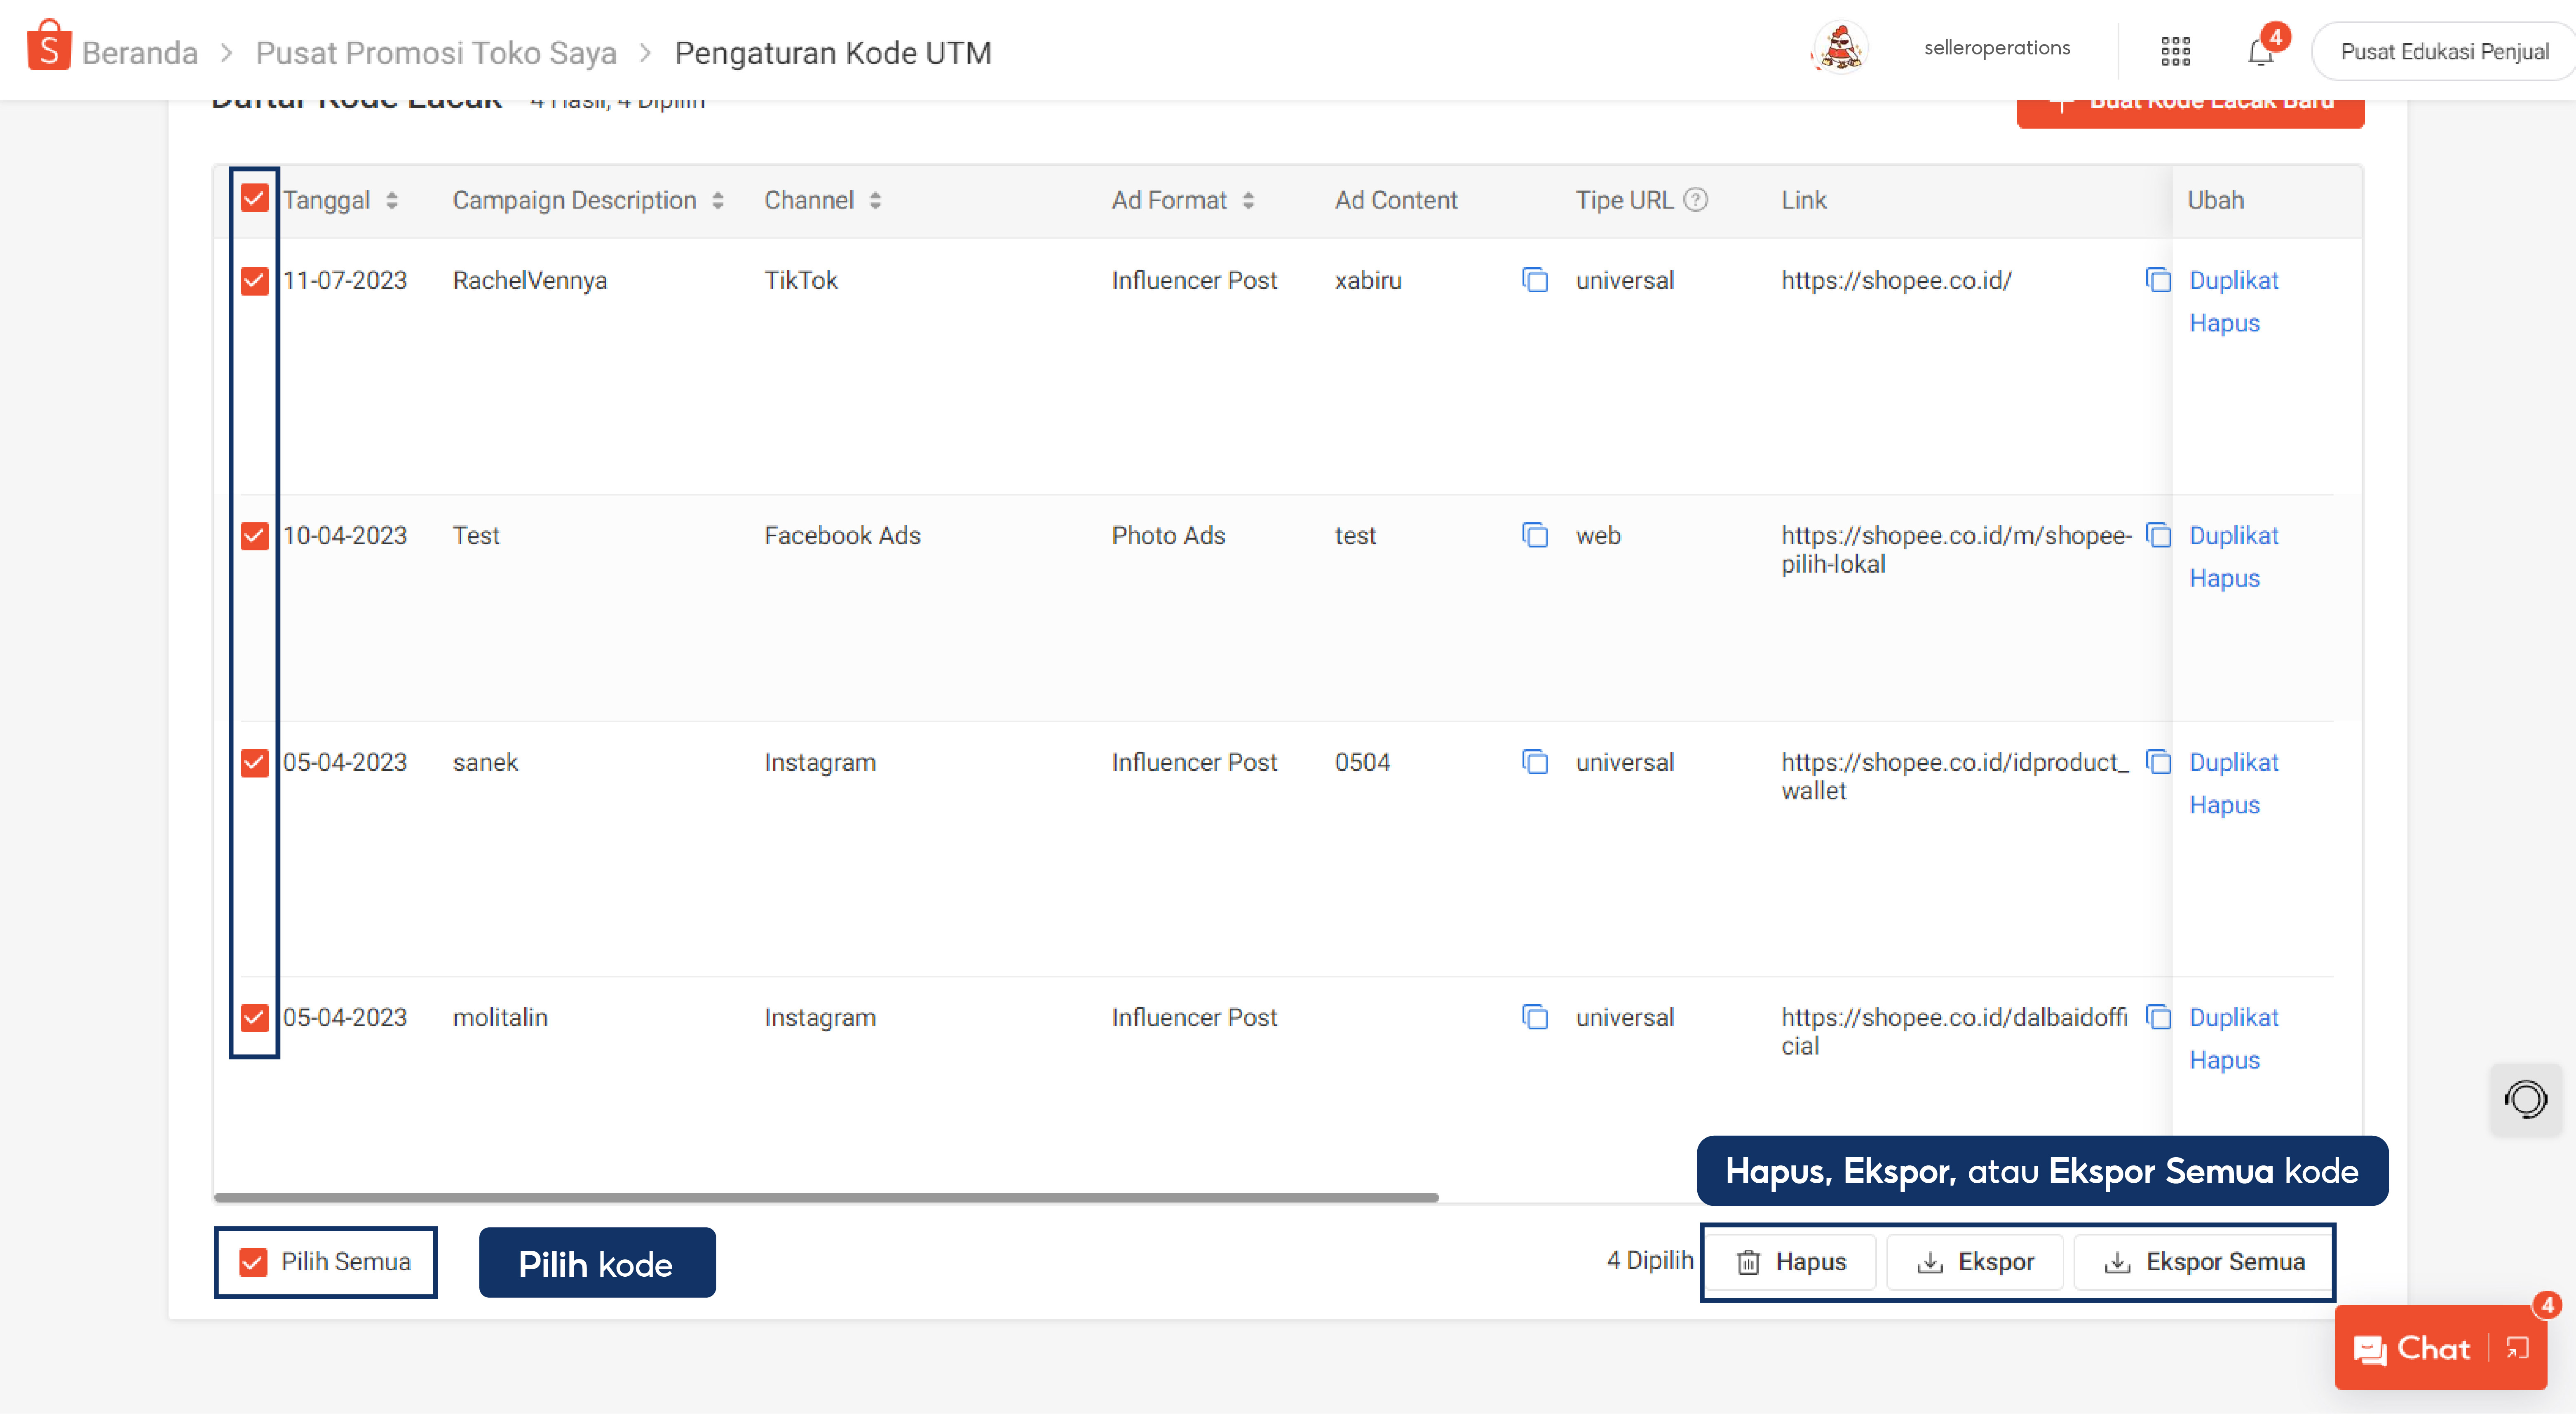Sort the table by Tanggal
The width and height of the screenshot is (2576, 1414).
(391, 199)
